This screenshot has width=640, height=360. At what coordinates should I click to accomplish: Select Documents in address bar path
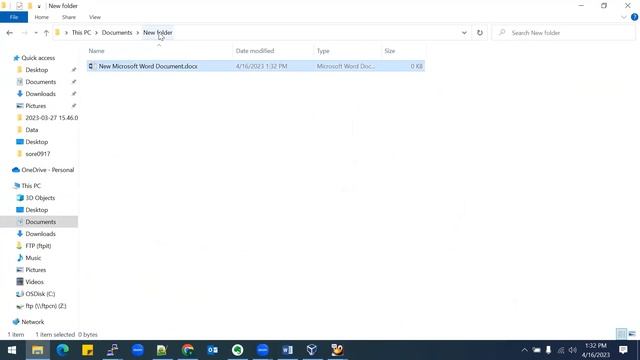(x=117, y=33)
